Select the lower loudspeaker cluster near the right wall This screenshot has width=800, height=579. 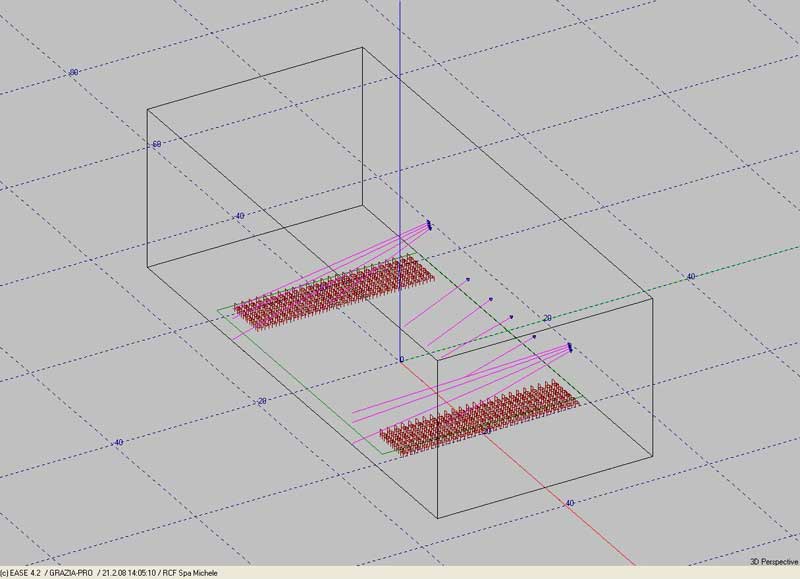(569, 347)
